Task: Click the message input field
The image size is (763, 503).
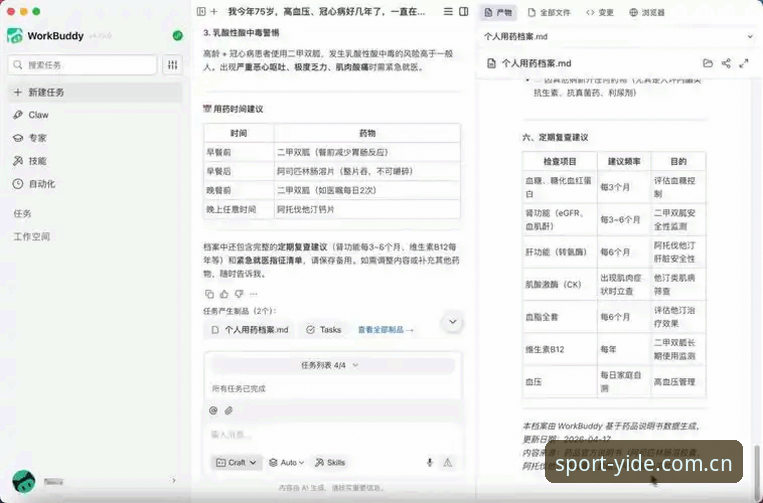Action: (x=332, y=434)
